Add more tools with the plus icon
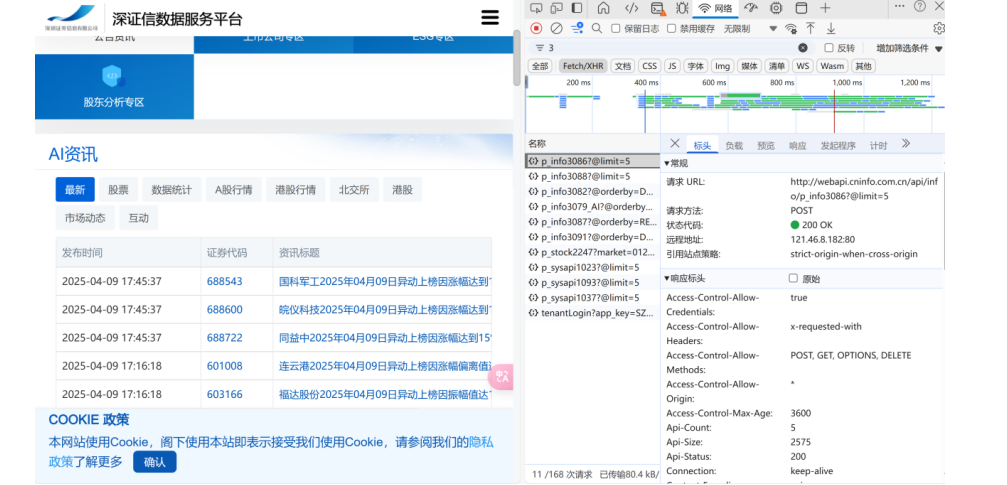This screenshot has height=485, width=1007. tap(825, 8)
